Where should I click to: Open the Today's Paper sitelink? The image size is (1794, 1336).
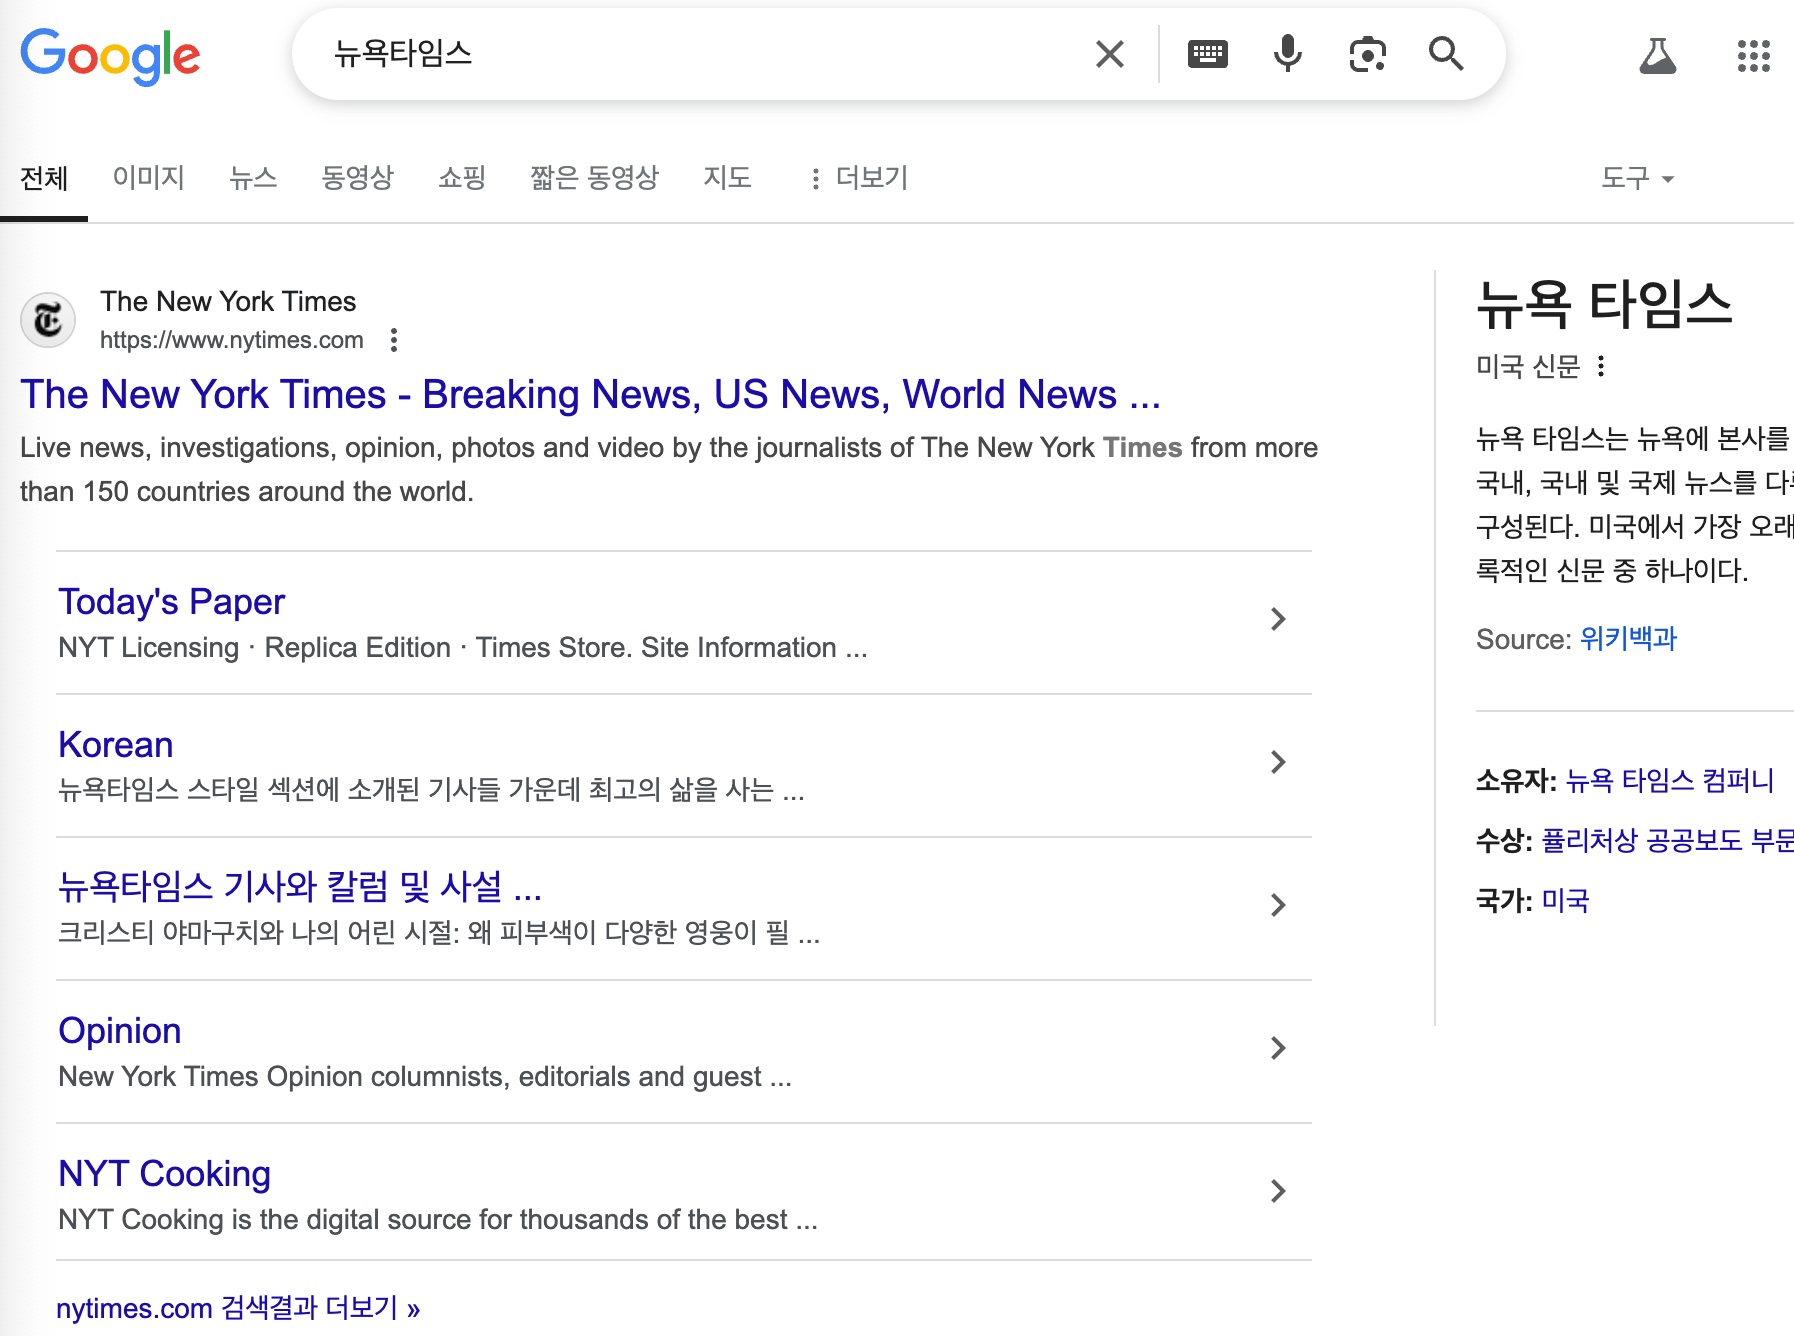tap(171, 602)
